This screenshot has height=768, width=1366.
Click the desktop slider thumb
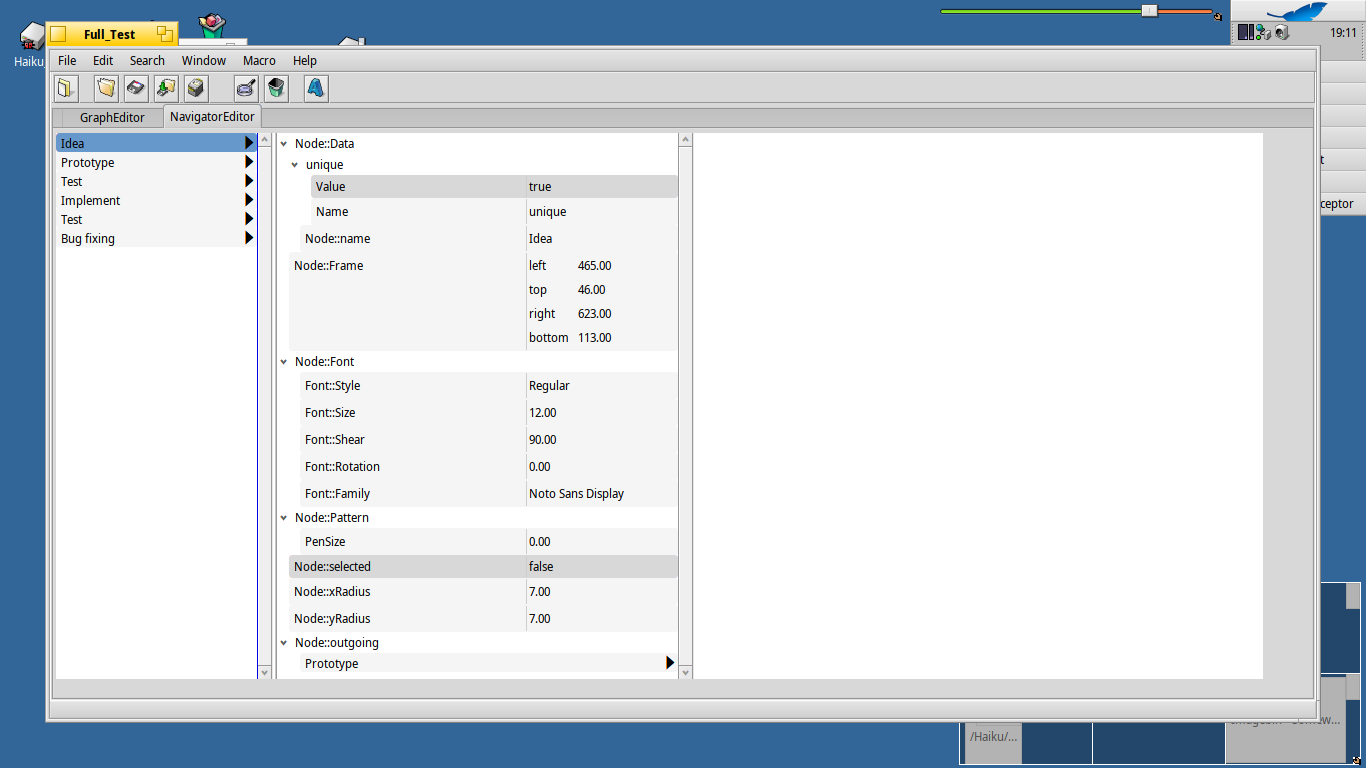click(x=1150, y=11)
